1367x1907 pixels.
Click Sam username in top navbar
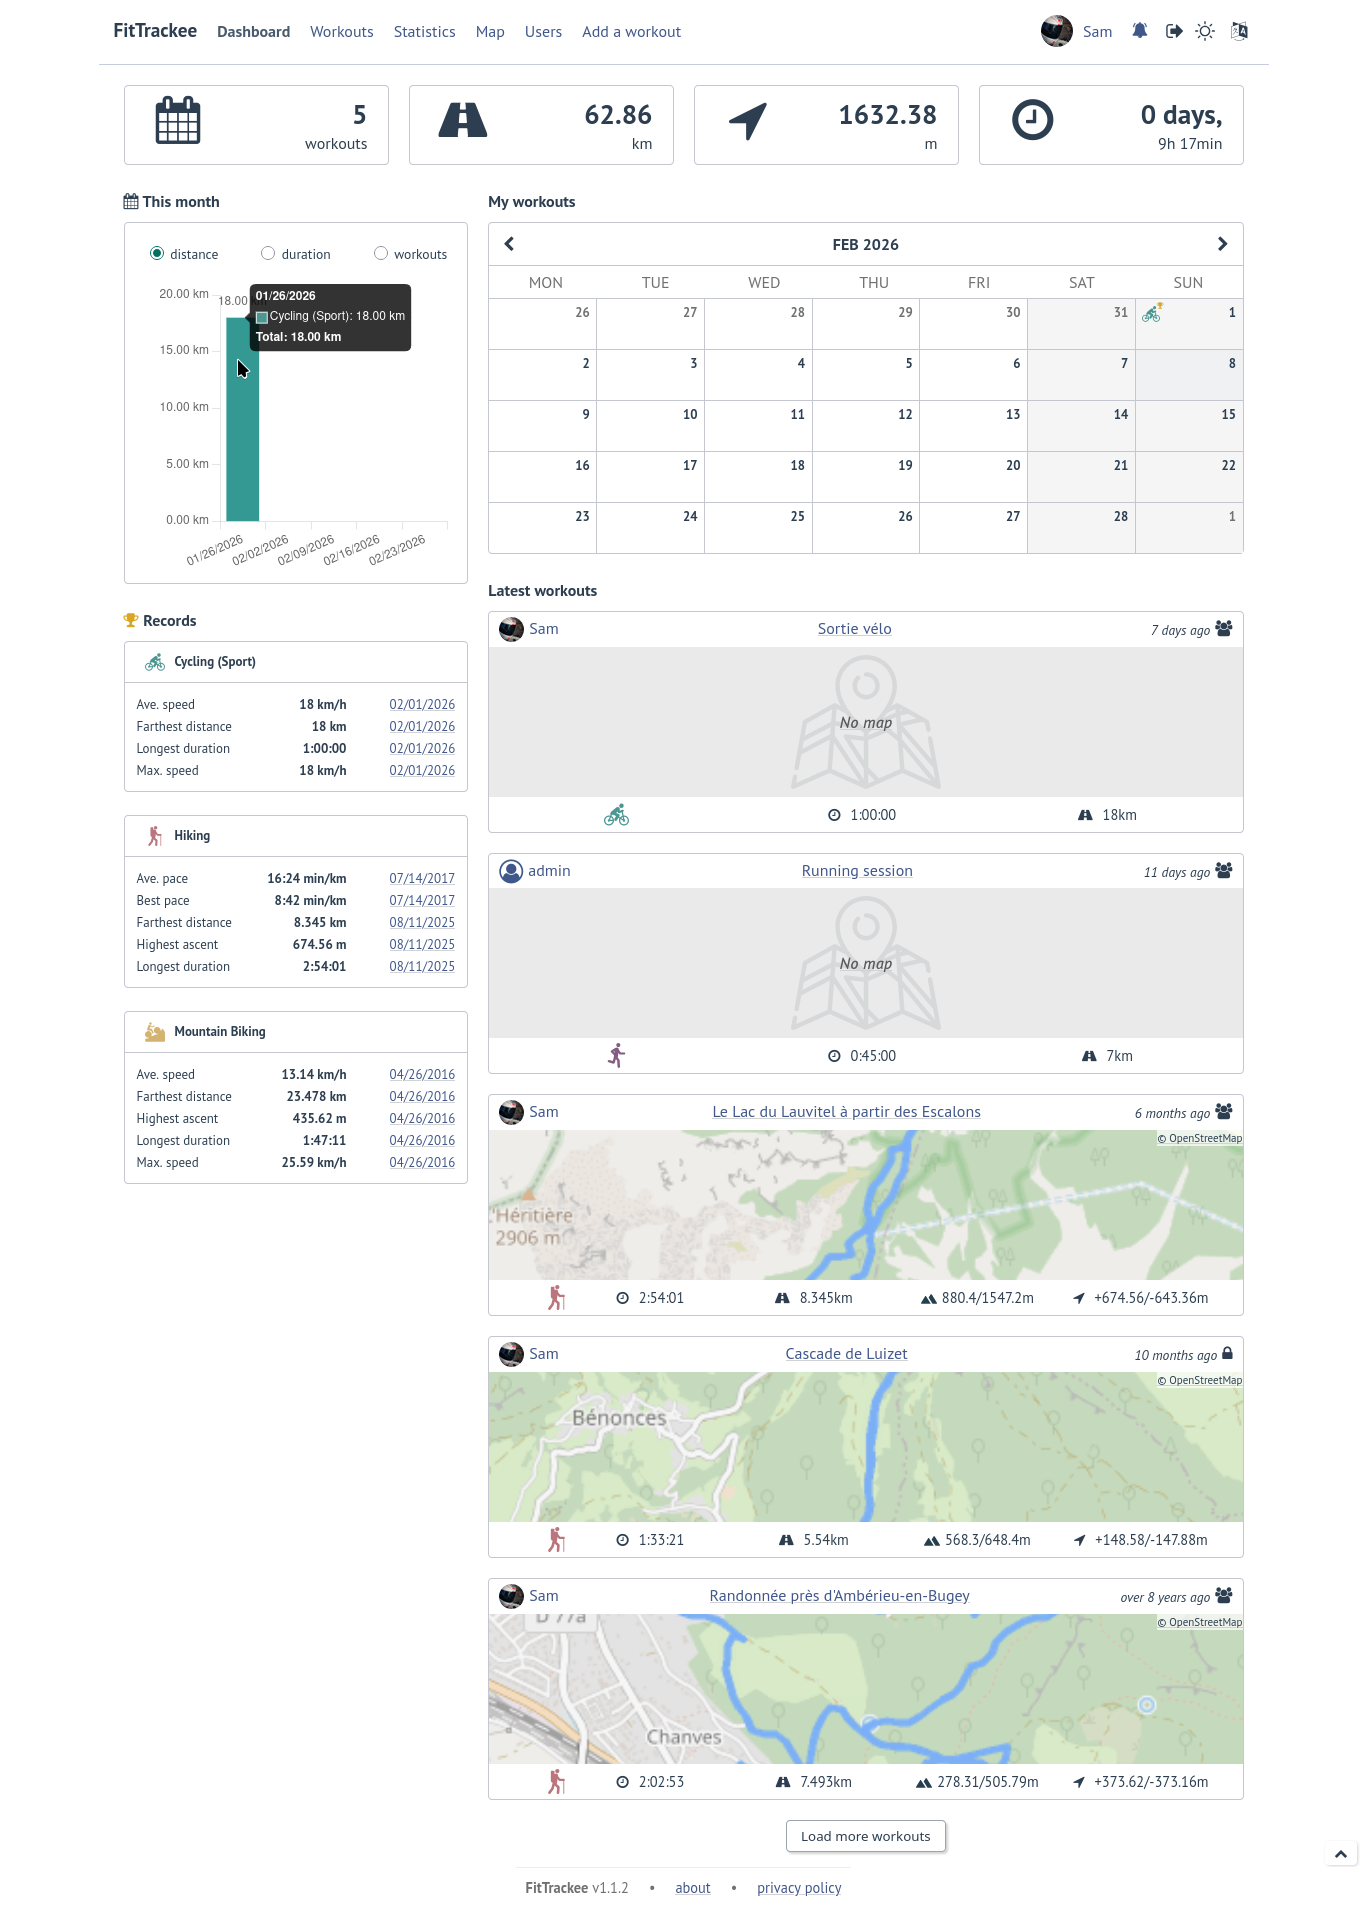(x=1097, y=32)
